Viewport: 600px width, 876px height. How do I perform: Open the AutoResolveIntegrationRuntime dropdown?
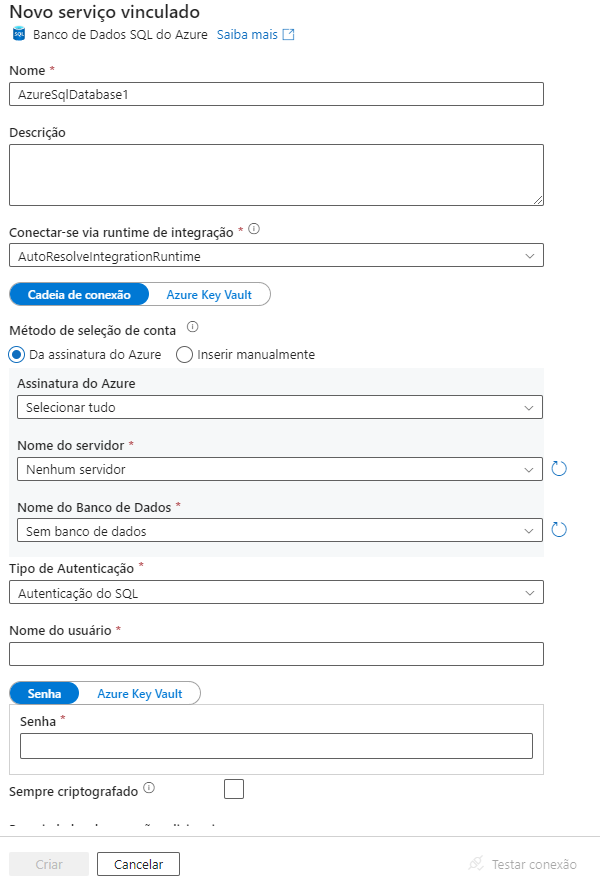coord(276,256)
